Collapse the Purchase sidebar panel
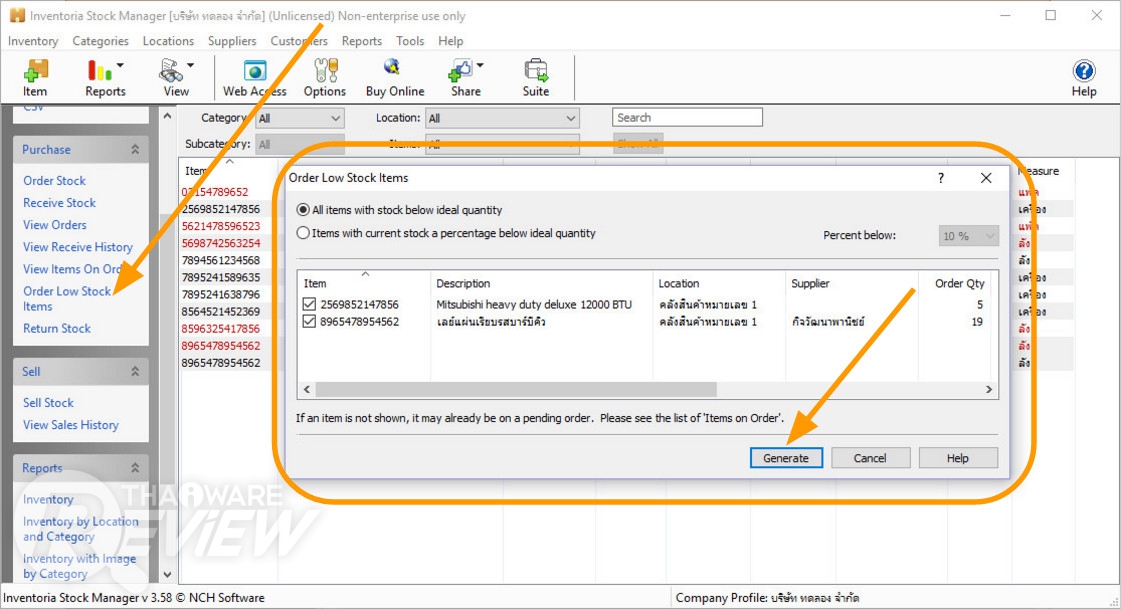Viewport: 1121px width, 609px height. point(135,149)
